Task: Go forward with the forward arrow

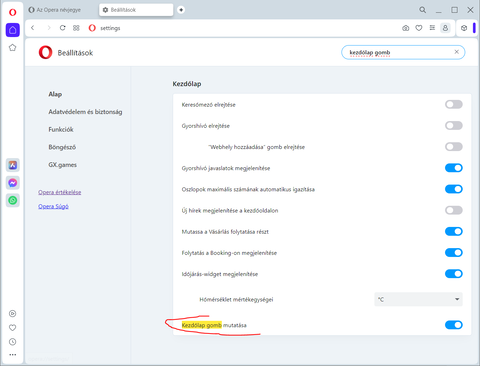Action: [49, 28]
